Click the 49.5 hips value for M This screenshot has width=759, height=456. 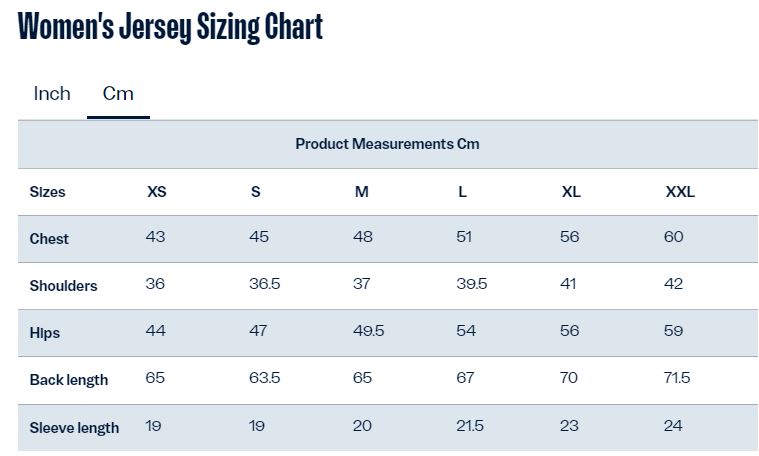[368, 331]
